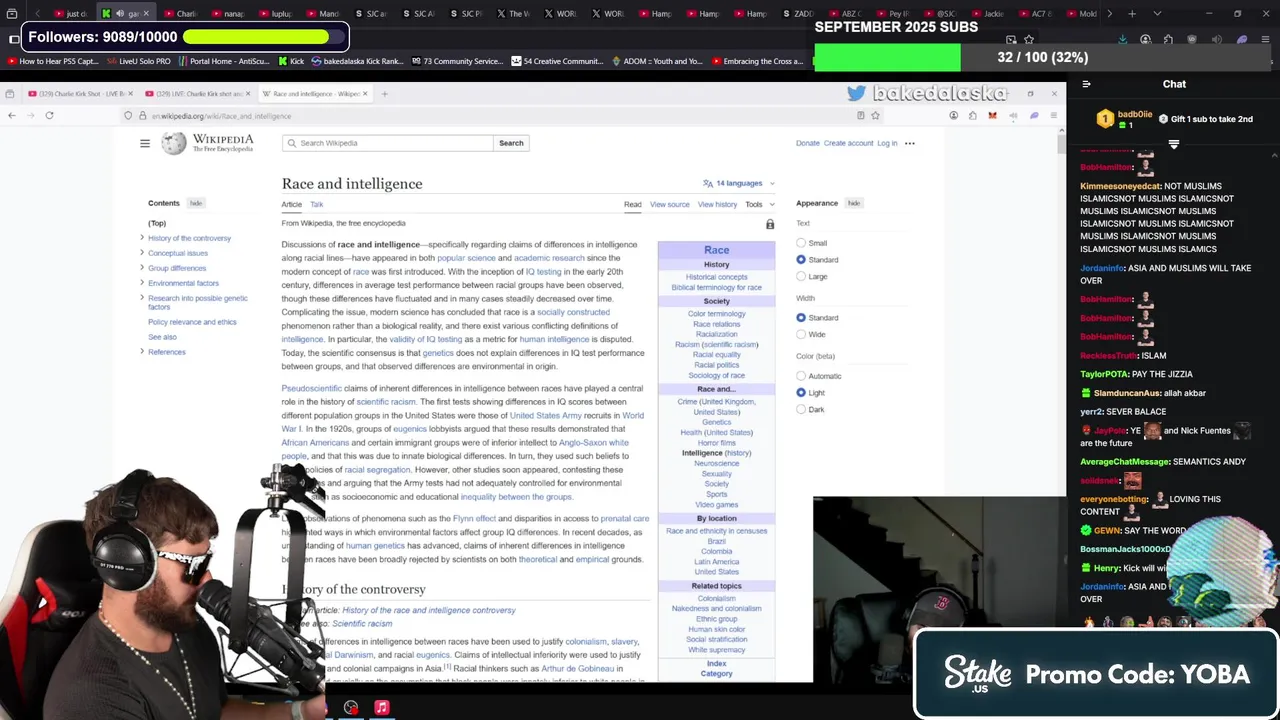Select Standard page width
This screenshot has height=720, width=1280.
tap(801, 318)
